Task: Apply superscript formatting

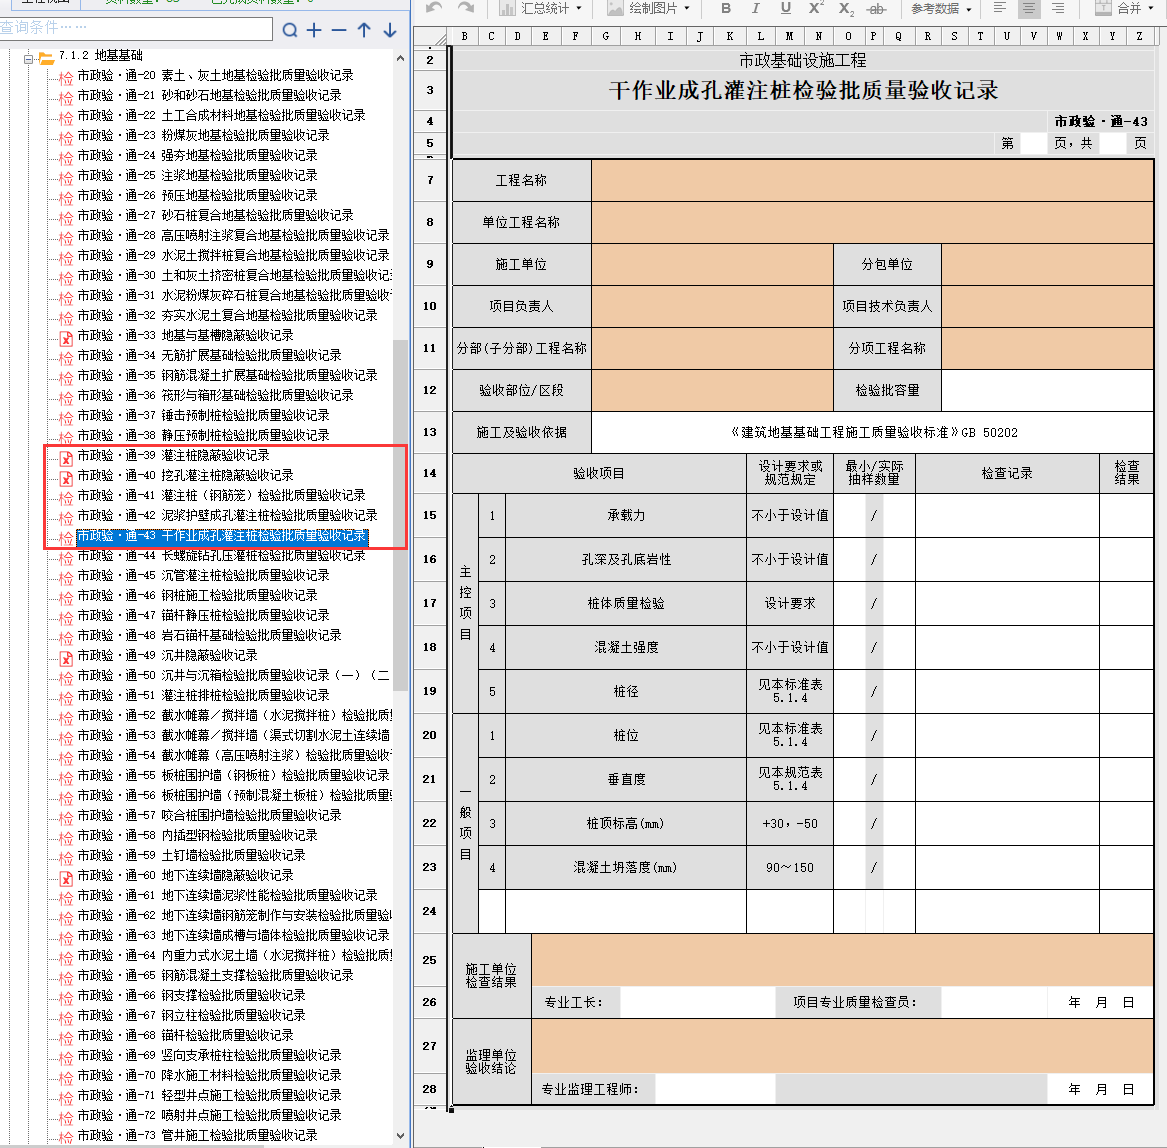Action: tap(816, 8)
